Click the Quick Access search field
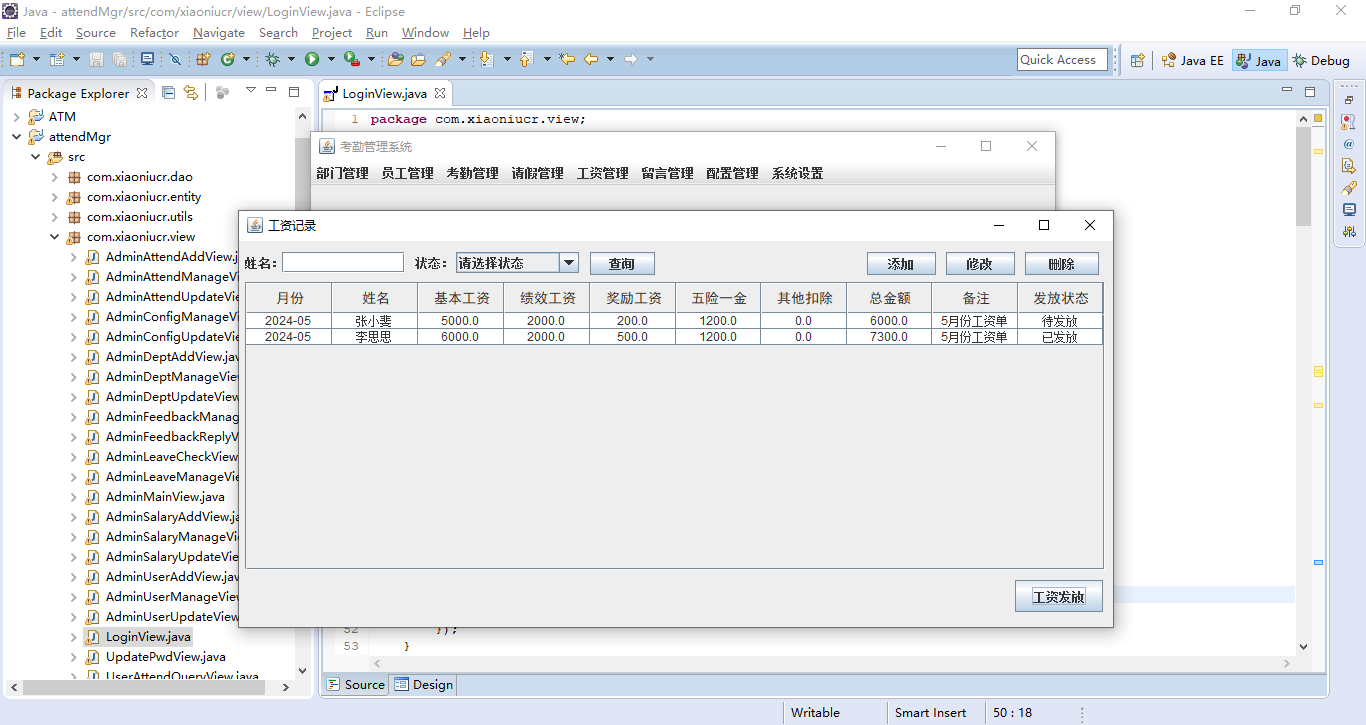Screen dimensions: 1366x725 (x=1062, y=60)
